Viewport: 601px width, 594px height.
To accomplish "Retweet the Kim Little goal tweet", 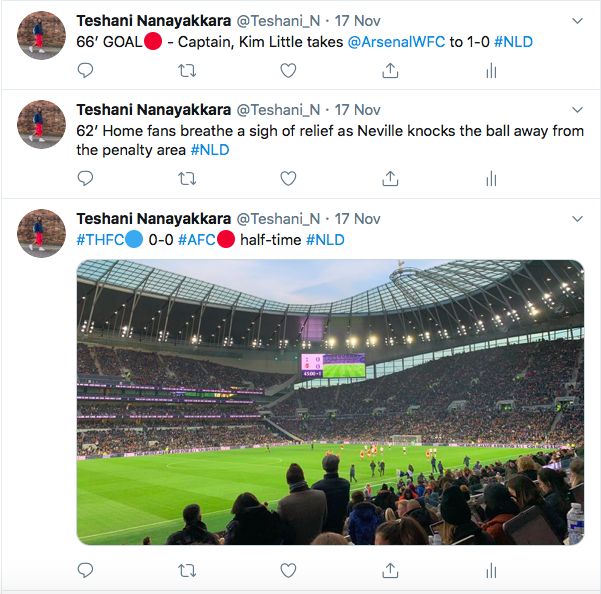I will tap(187, 70).
